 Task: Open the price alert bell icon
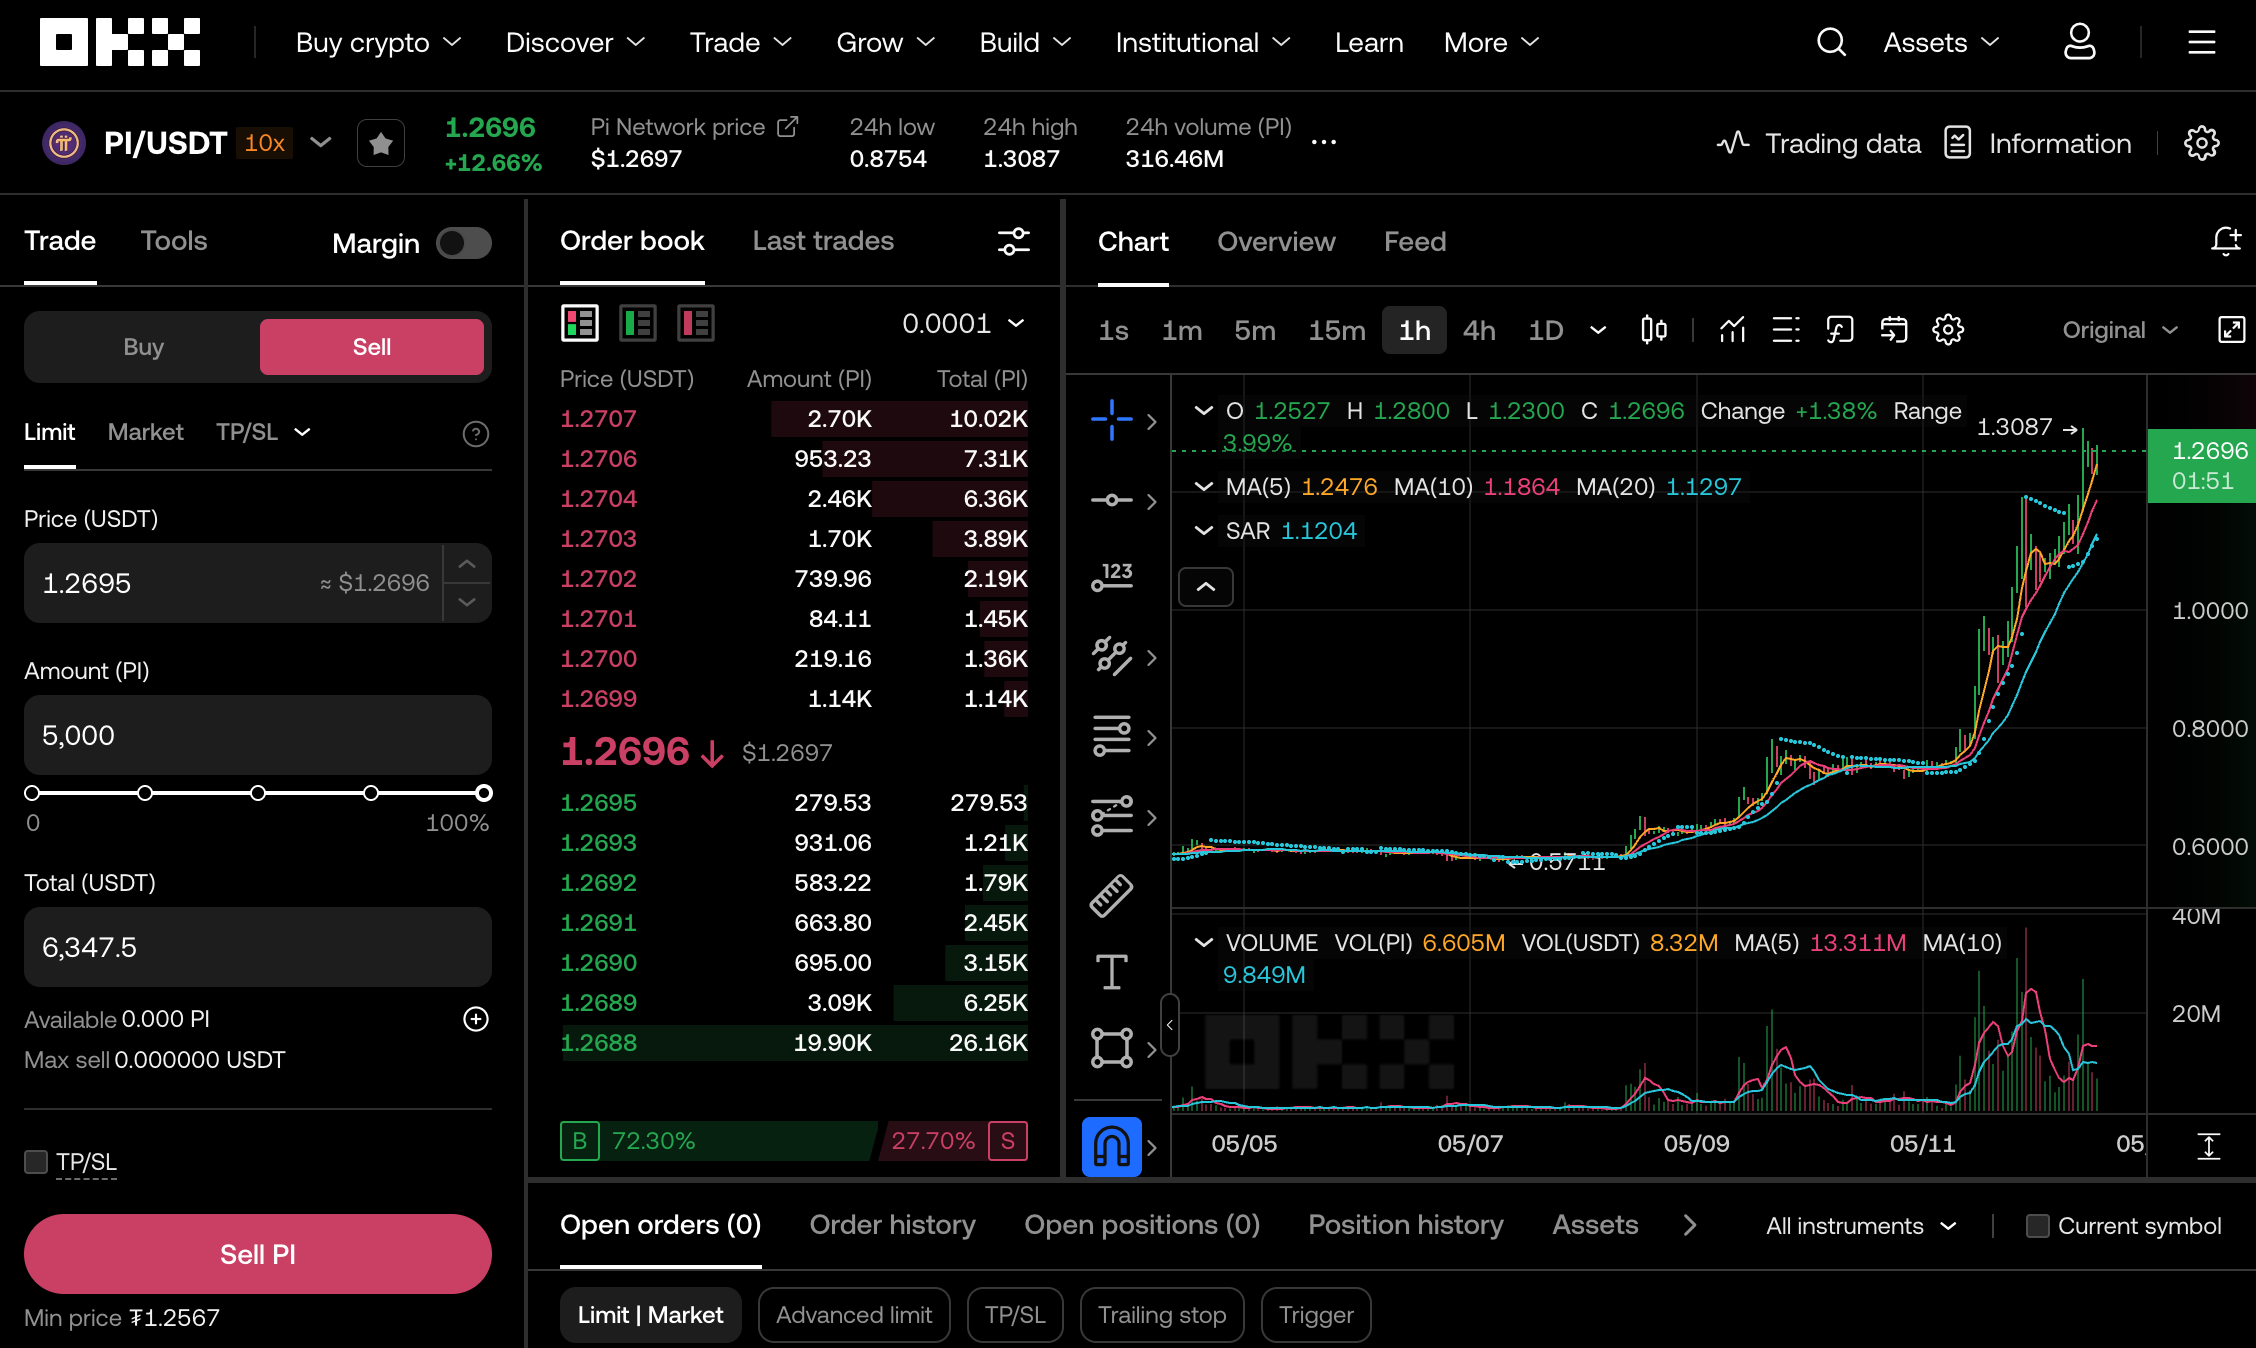2225,241
